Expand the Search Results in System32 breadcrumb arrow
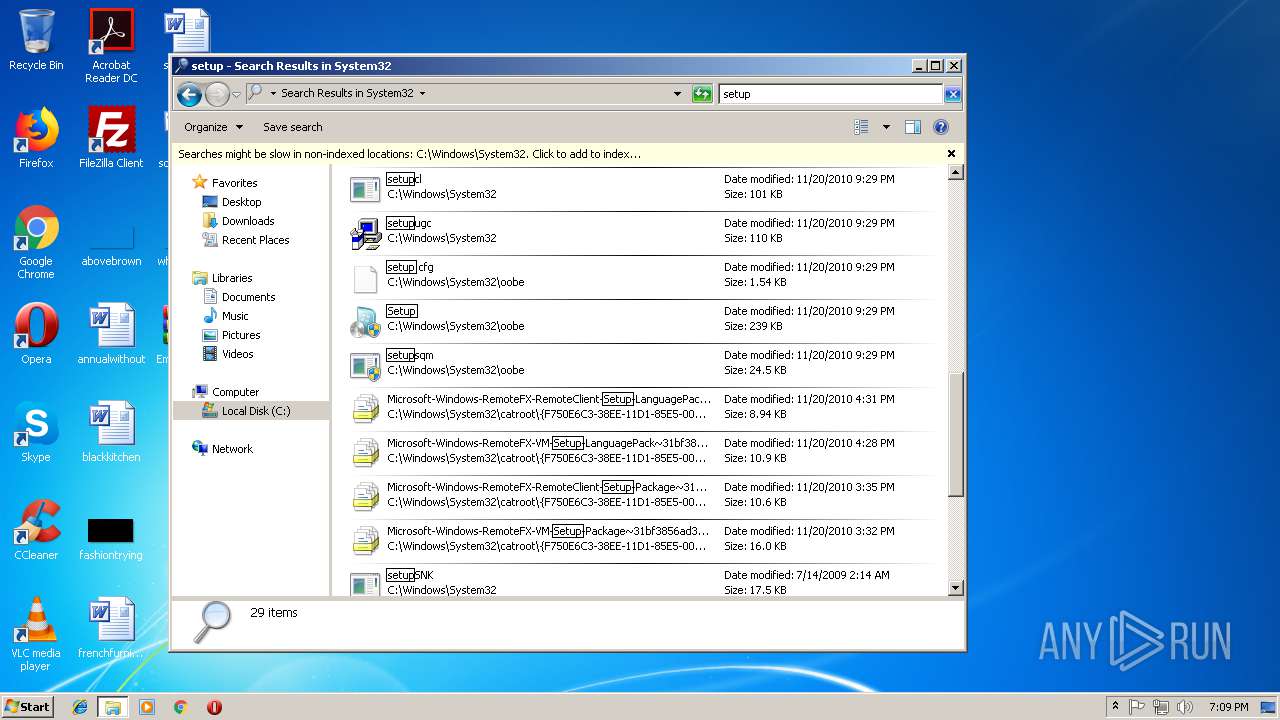The image size is (1280, 720). tap(422, 94)
